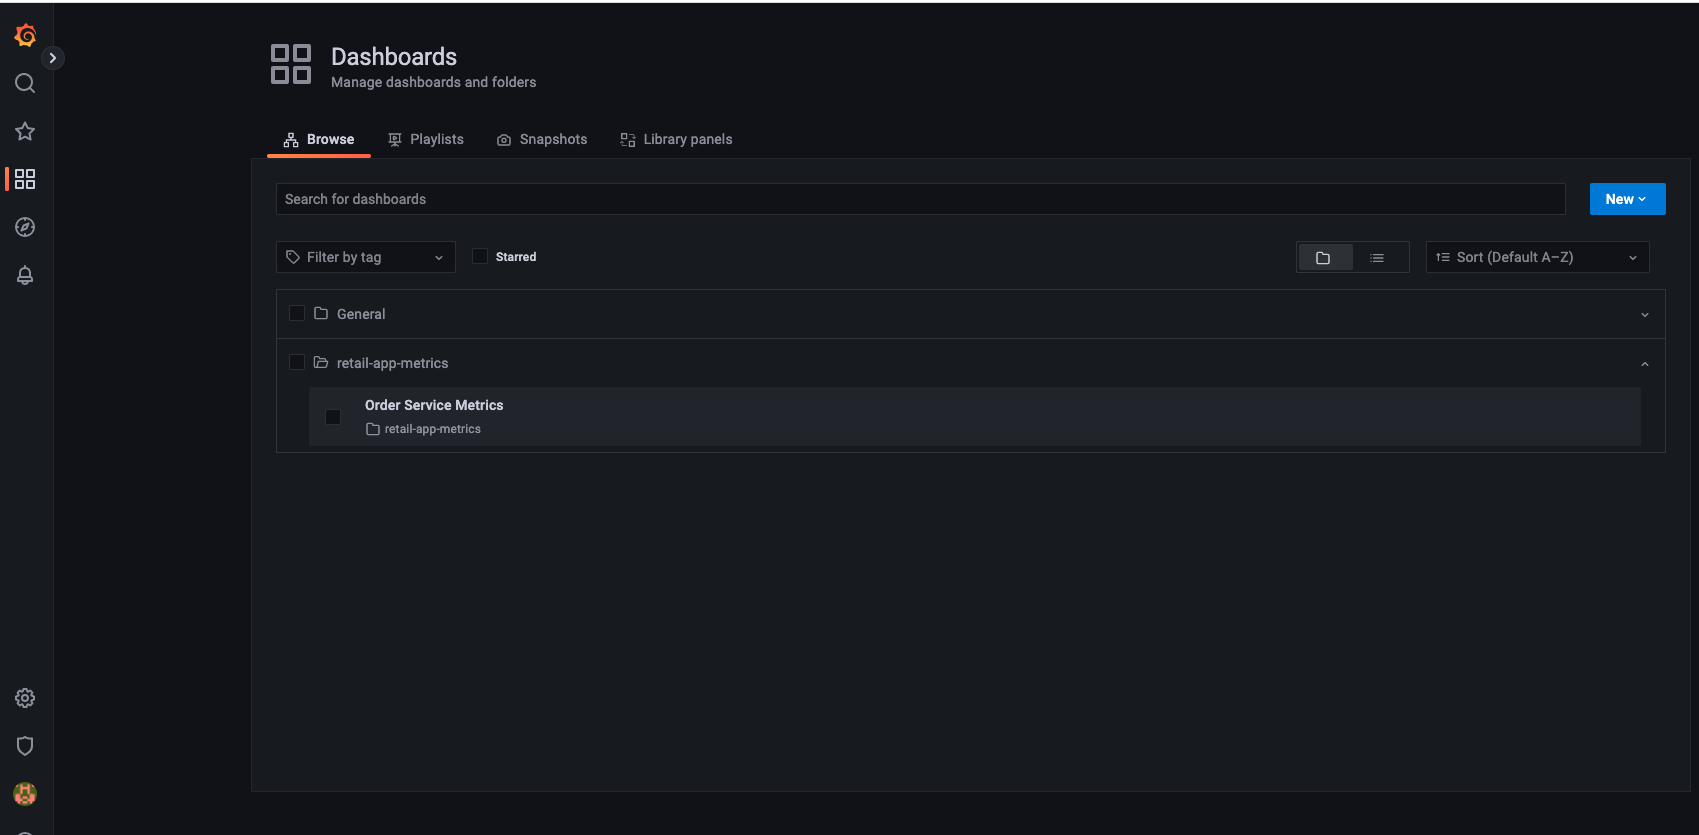1699x835 pixels.
Task: Check the Order Service Metrics checkbox
Action: point(333,417)
